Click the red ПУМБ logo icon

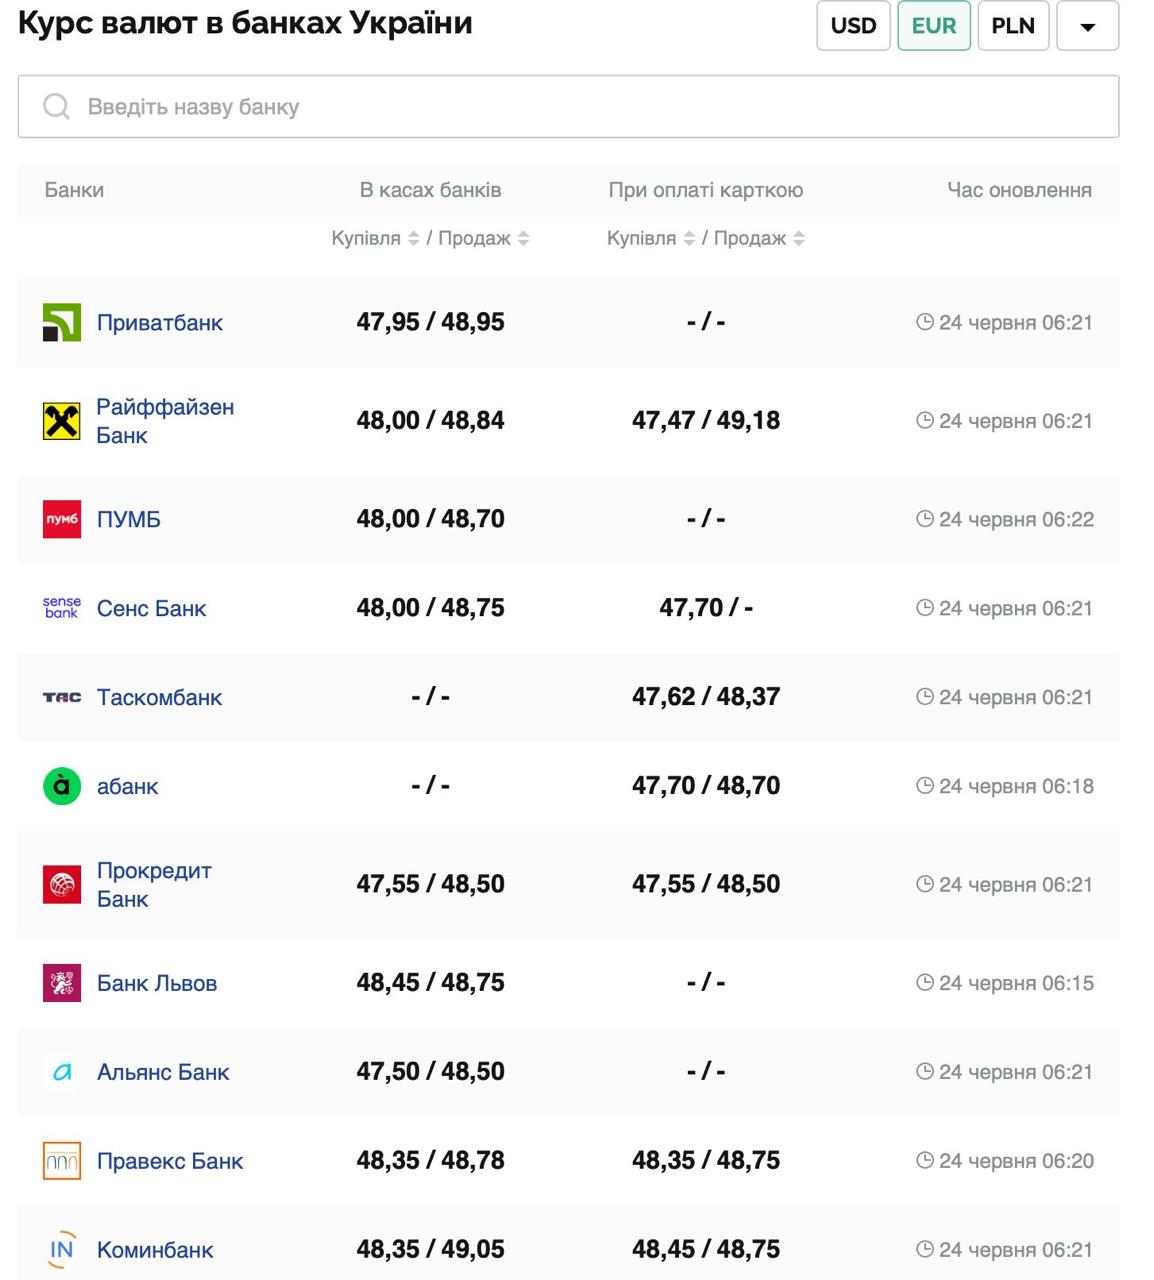pos(61,519)
